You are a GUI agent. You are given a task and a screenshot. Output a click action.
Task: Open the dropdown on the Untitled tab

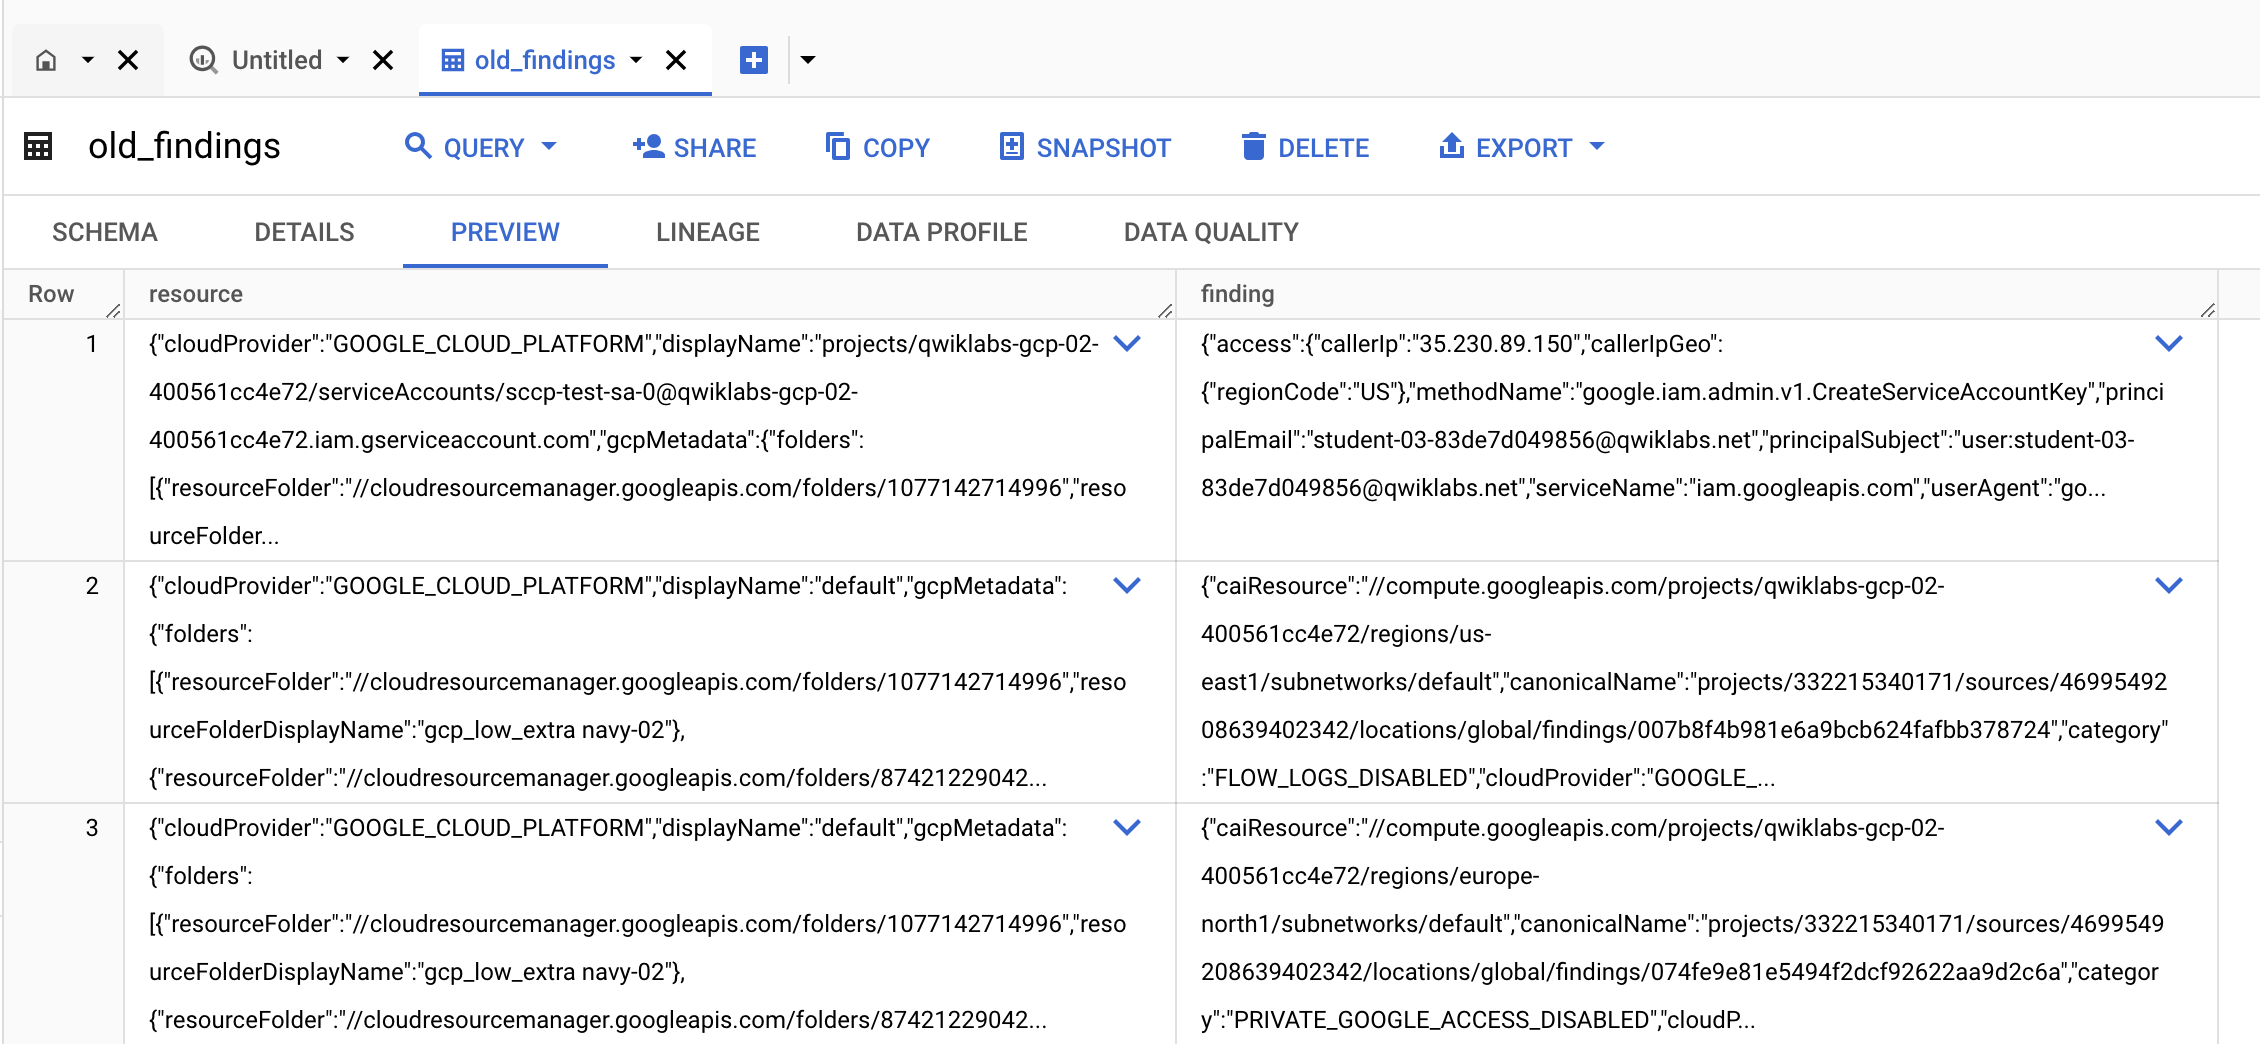344,60
